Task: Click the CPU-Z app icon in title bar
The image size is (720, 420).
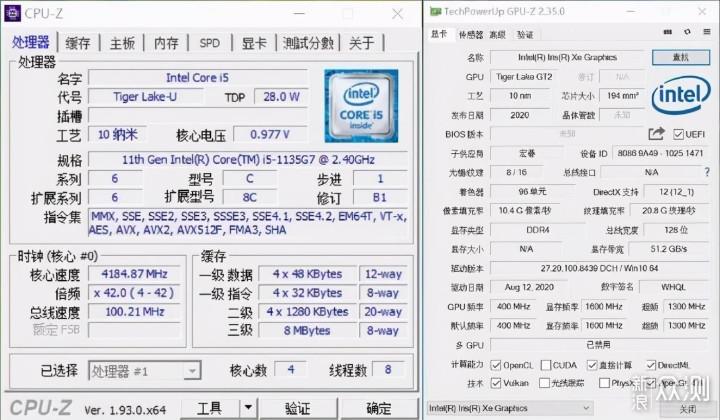Action: coord(12,13)
